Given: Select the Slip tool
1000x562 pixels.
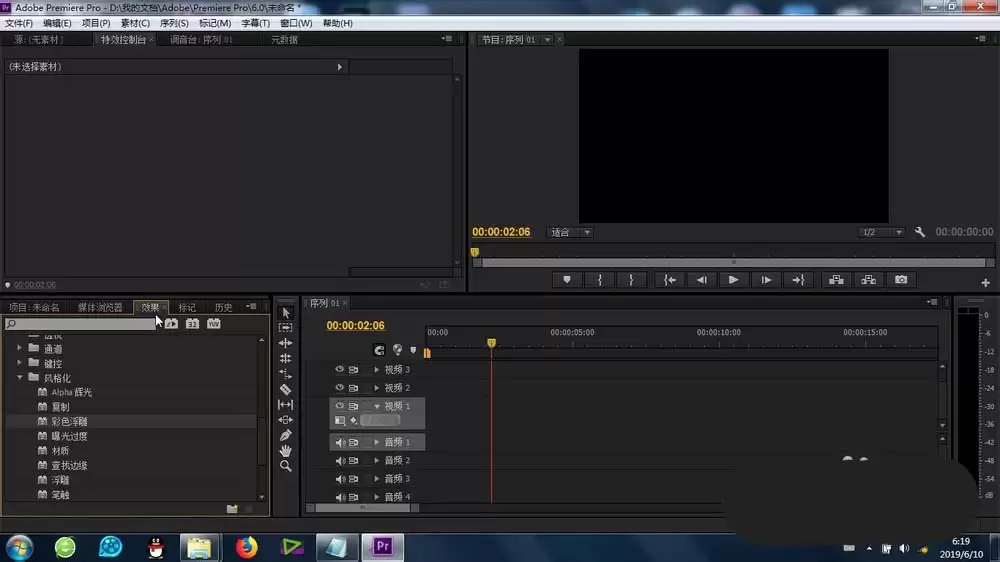Looking at the screenshot, I should coord(286,404).
